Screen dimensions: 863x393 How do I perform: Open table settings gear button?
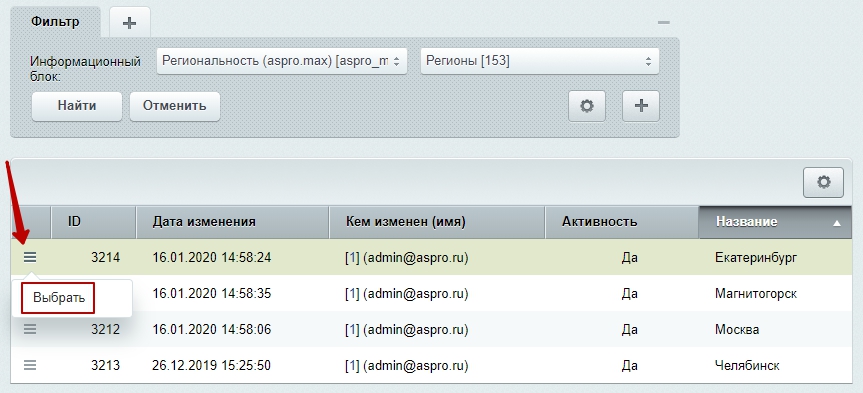(823, 182)
